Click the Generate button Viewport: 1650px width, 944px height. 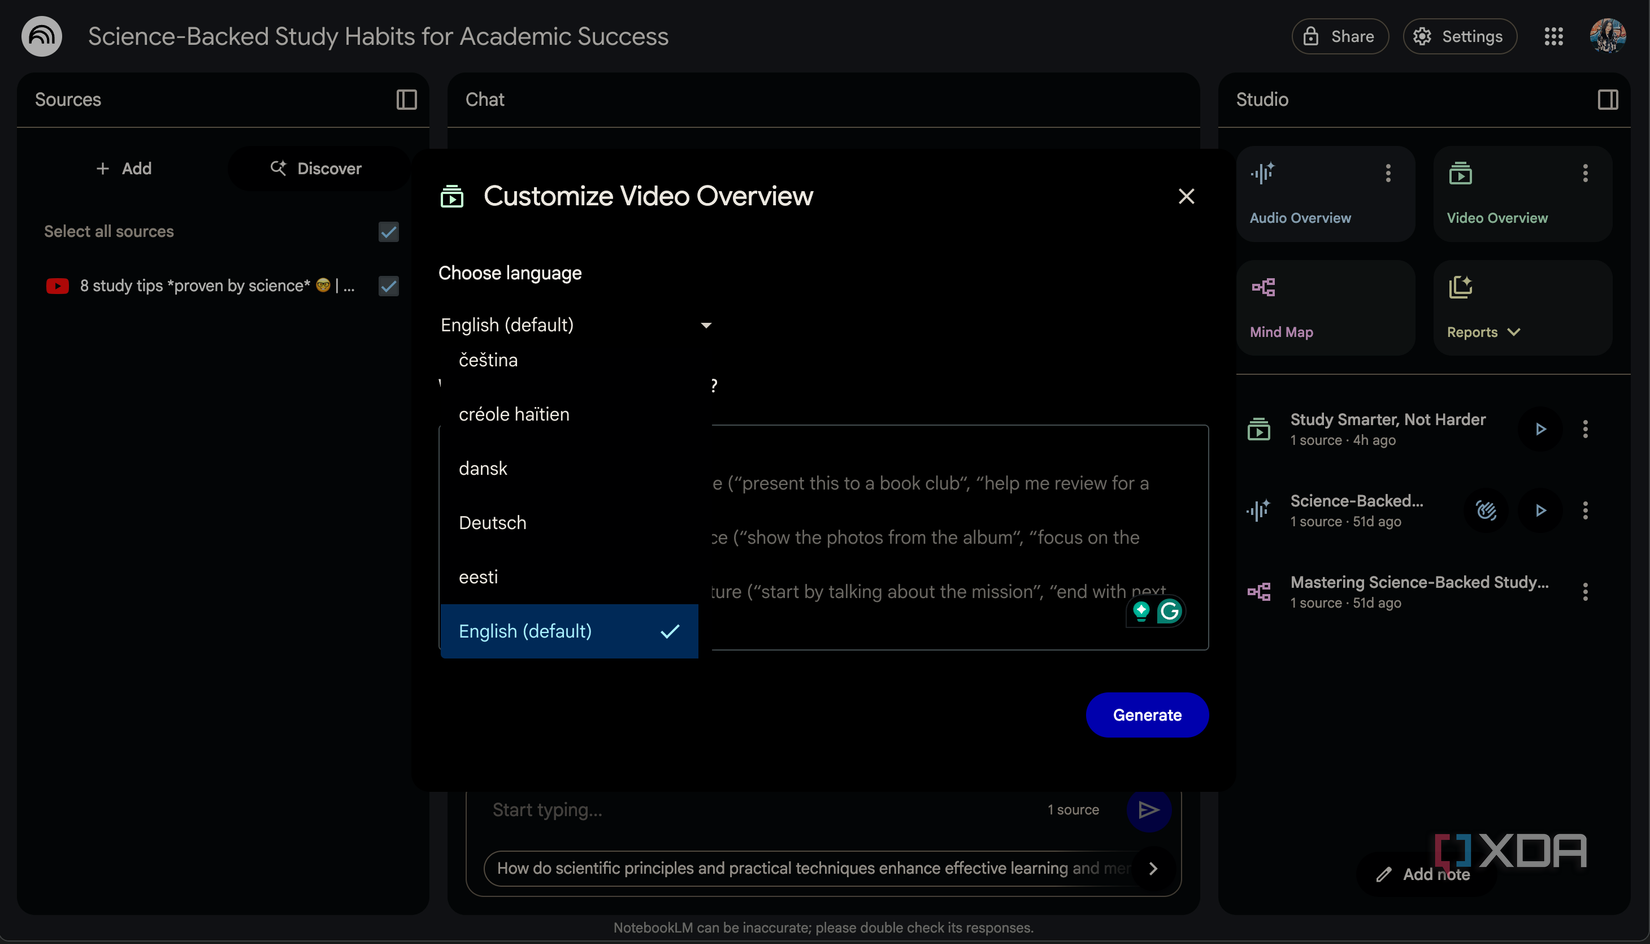click(1147, 715)
